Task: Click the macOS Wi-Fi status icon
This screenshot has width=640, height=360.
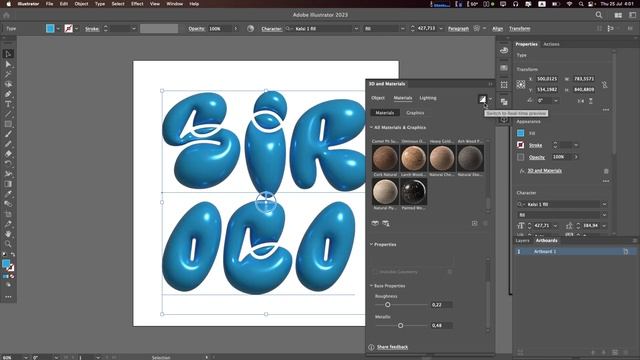Action: tap(569, 4)
